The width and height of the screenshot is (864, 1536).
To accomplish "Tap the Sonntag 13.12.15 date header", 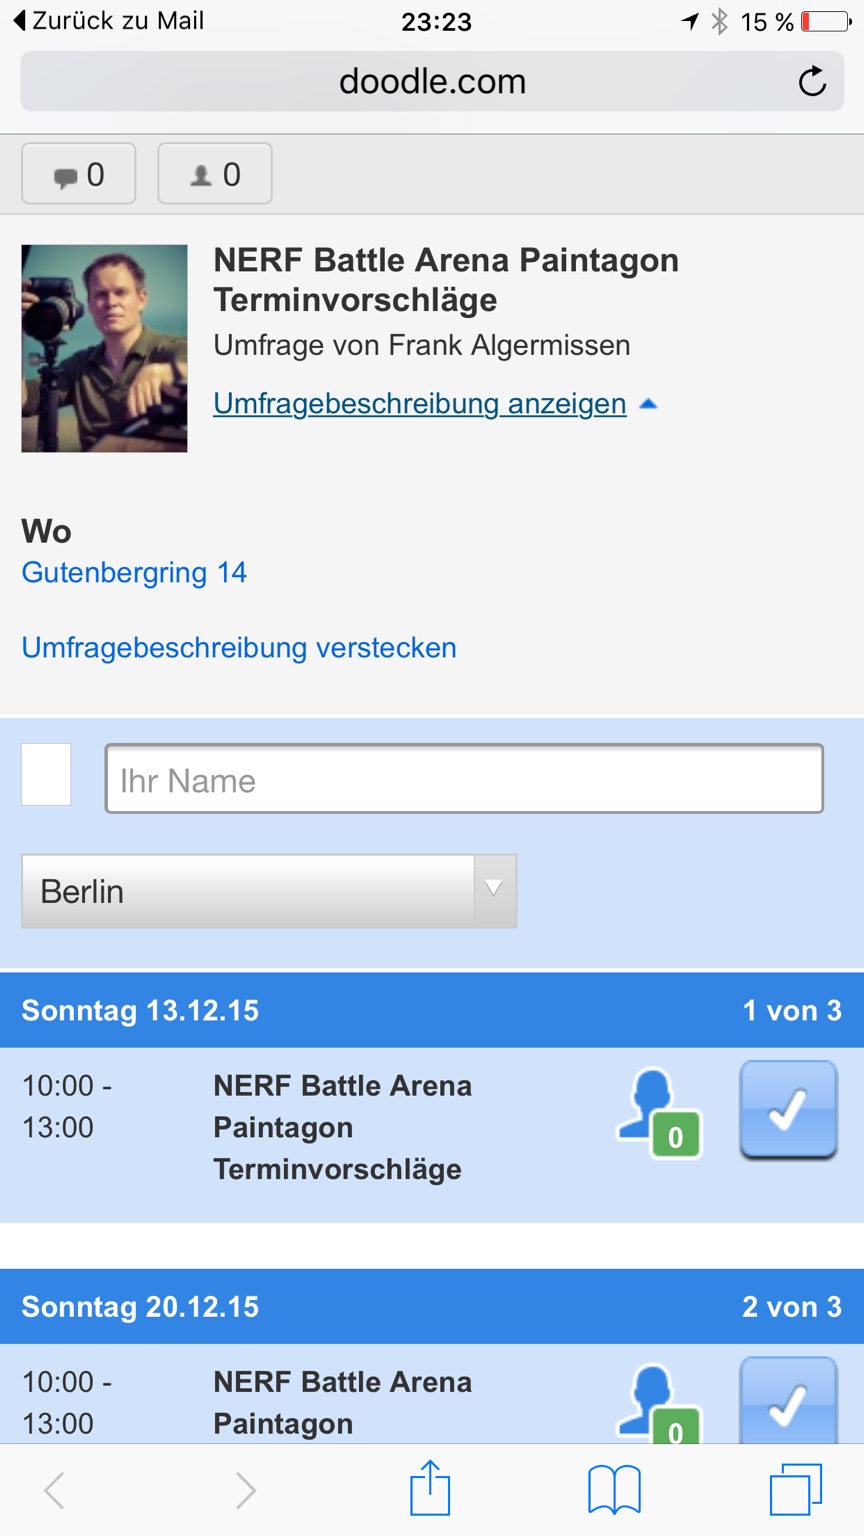I will [140, 1011].
